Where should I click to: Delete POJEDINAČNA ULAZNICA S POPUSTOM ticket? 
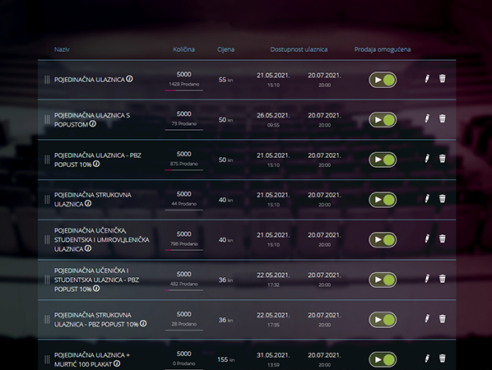(x=442, y=119)
